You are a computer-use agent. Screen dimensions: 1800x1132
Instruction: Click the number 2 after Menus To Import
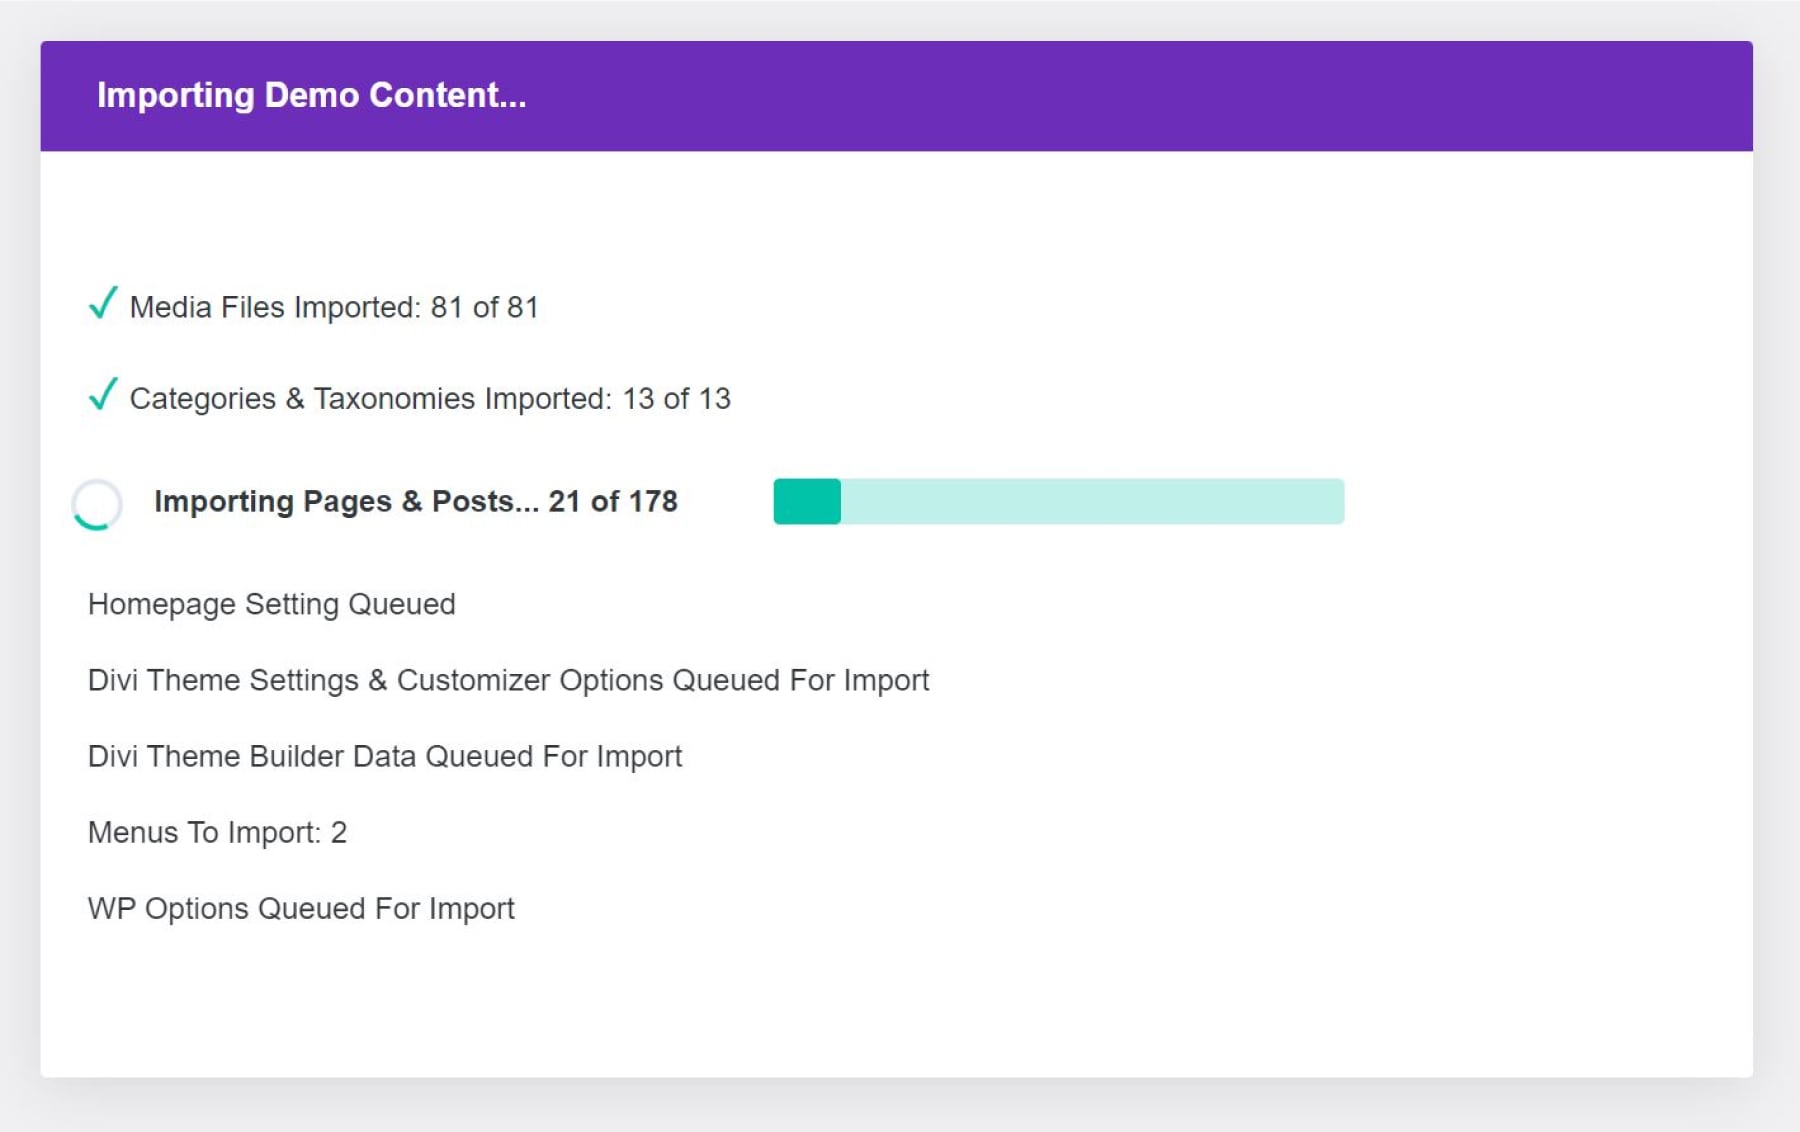point(339,832)
